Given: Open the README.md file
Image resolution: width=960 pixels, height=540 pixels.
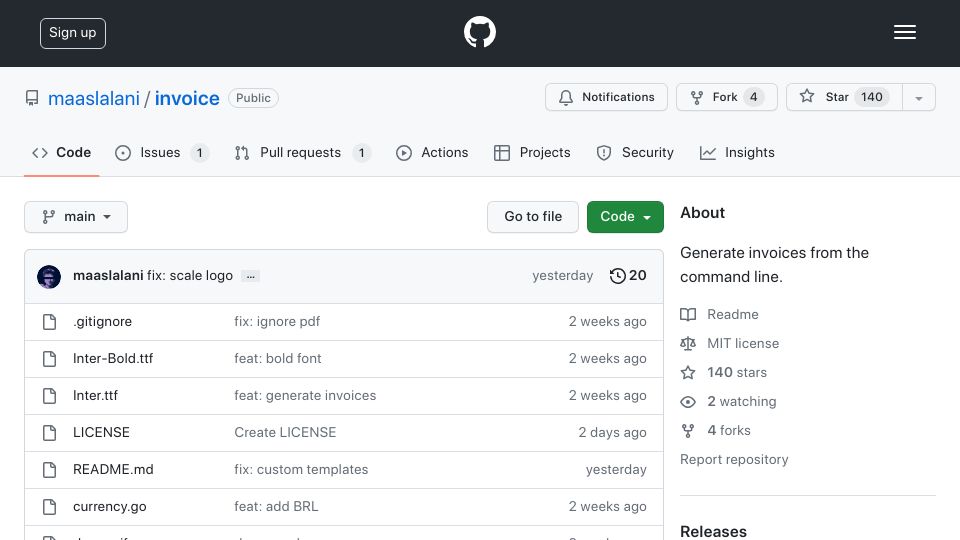Looking at the screenshot, I should [x=113, y=470].
